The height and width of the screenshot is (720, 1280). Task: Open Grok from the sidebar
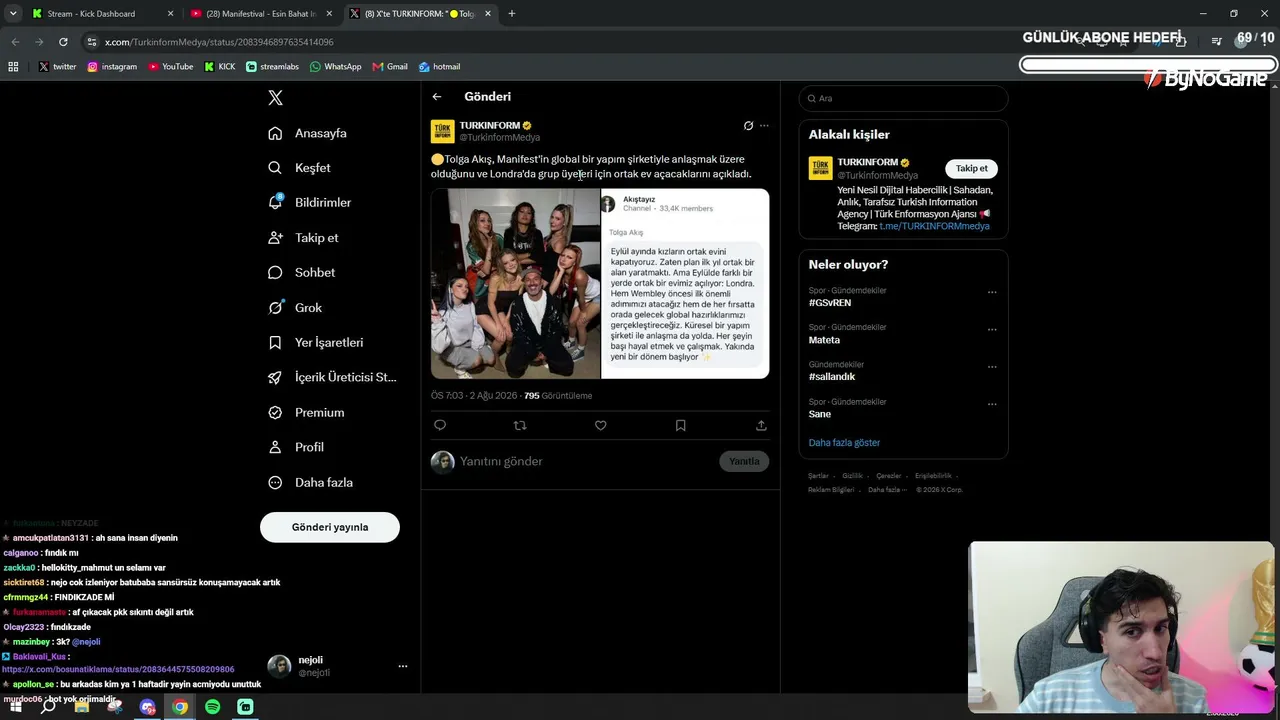pos(296,308)
